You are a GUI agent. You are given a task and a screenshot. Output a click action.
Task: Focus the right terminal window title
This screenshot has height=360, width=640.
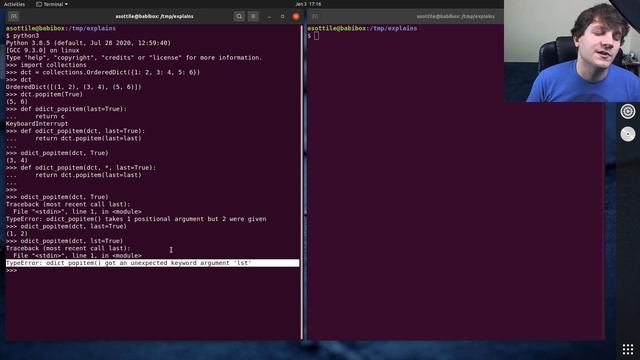[456, 16]
